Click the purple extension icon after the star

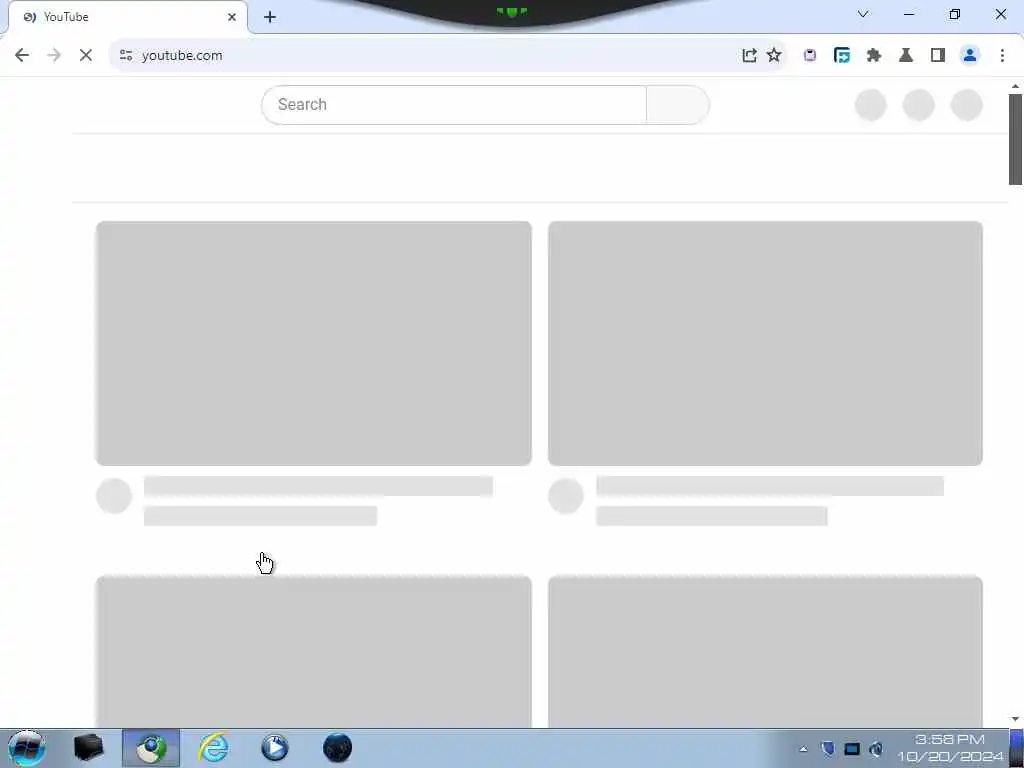pyautogui.click(x=810, y=56)
